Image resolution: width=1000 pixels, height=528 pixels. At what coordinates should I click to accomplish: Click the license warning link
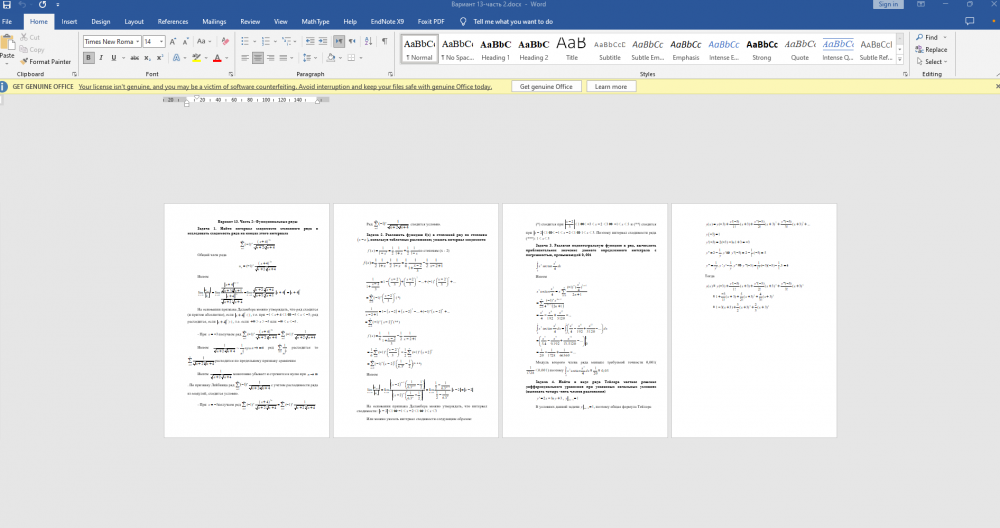point(285,87)
